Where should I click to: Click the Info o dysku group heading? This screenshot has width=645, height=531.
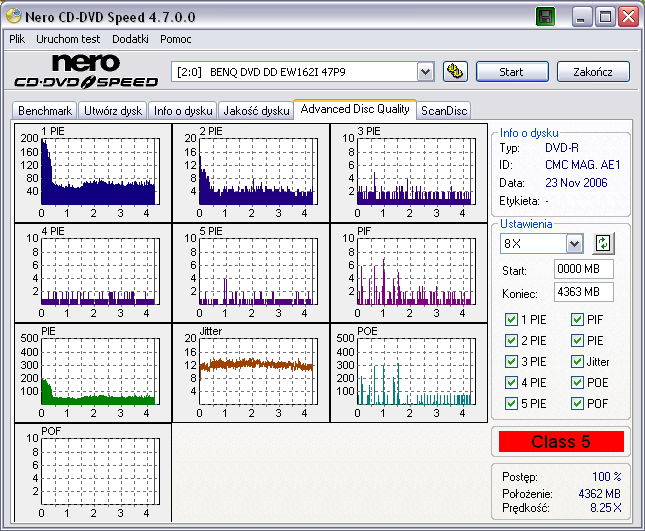(529, 133)
